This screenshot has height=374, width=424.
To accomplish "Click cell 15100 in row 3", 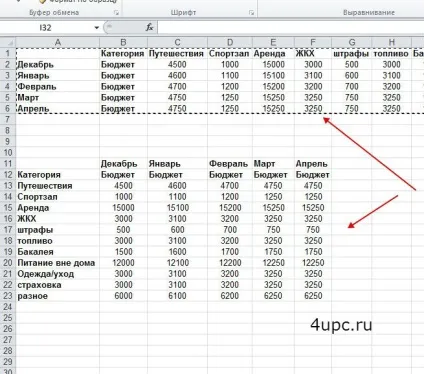I will click(x=273, y=76).
